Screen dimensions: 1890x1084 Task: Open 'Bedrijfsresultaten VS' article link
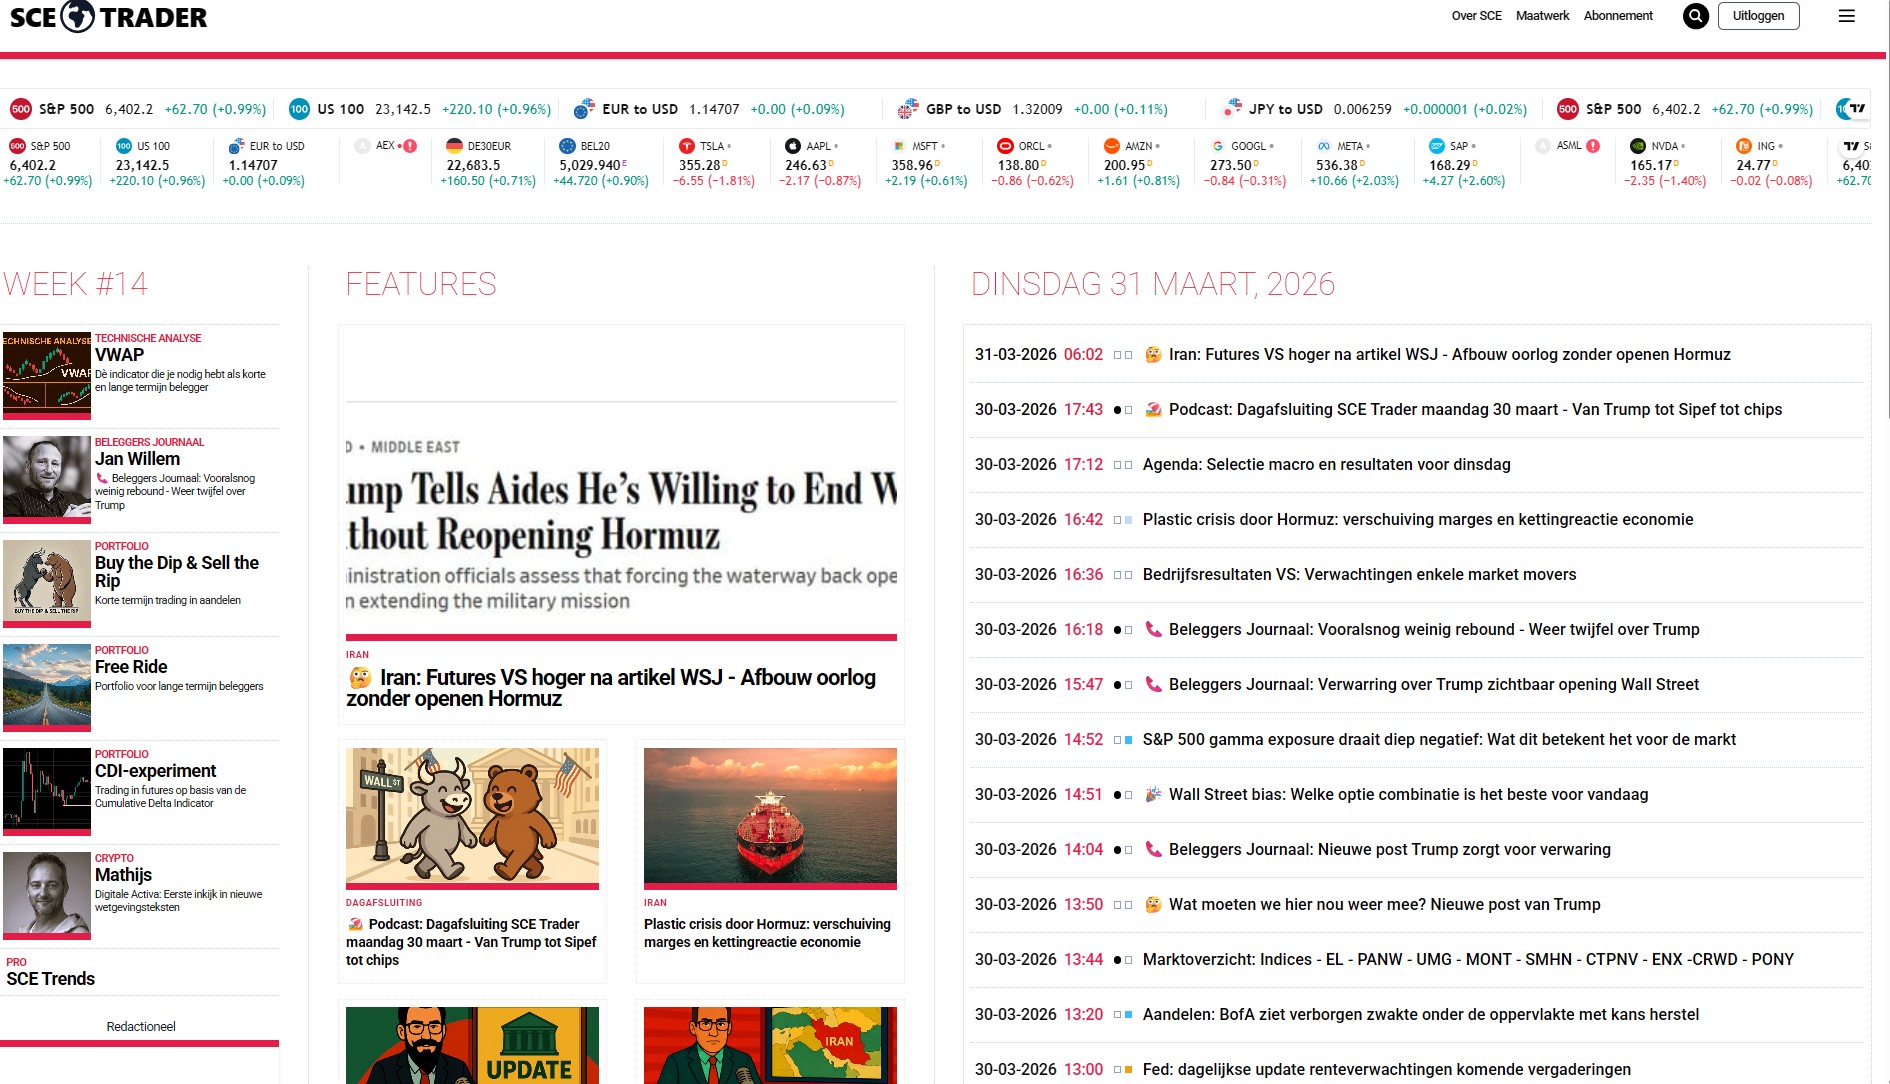click(1359, 574)
